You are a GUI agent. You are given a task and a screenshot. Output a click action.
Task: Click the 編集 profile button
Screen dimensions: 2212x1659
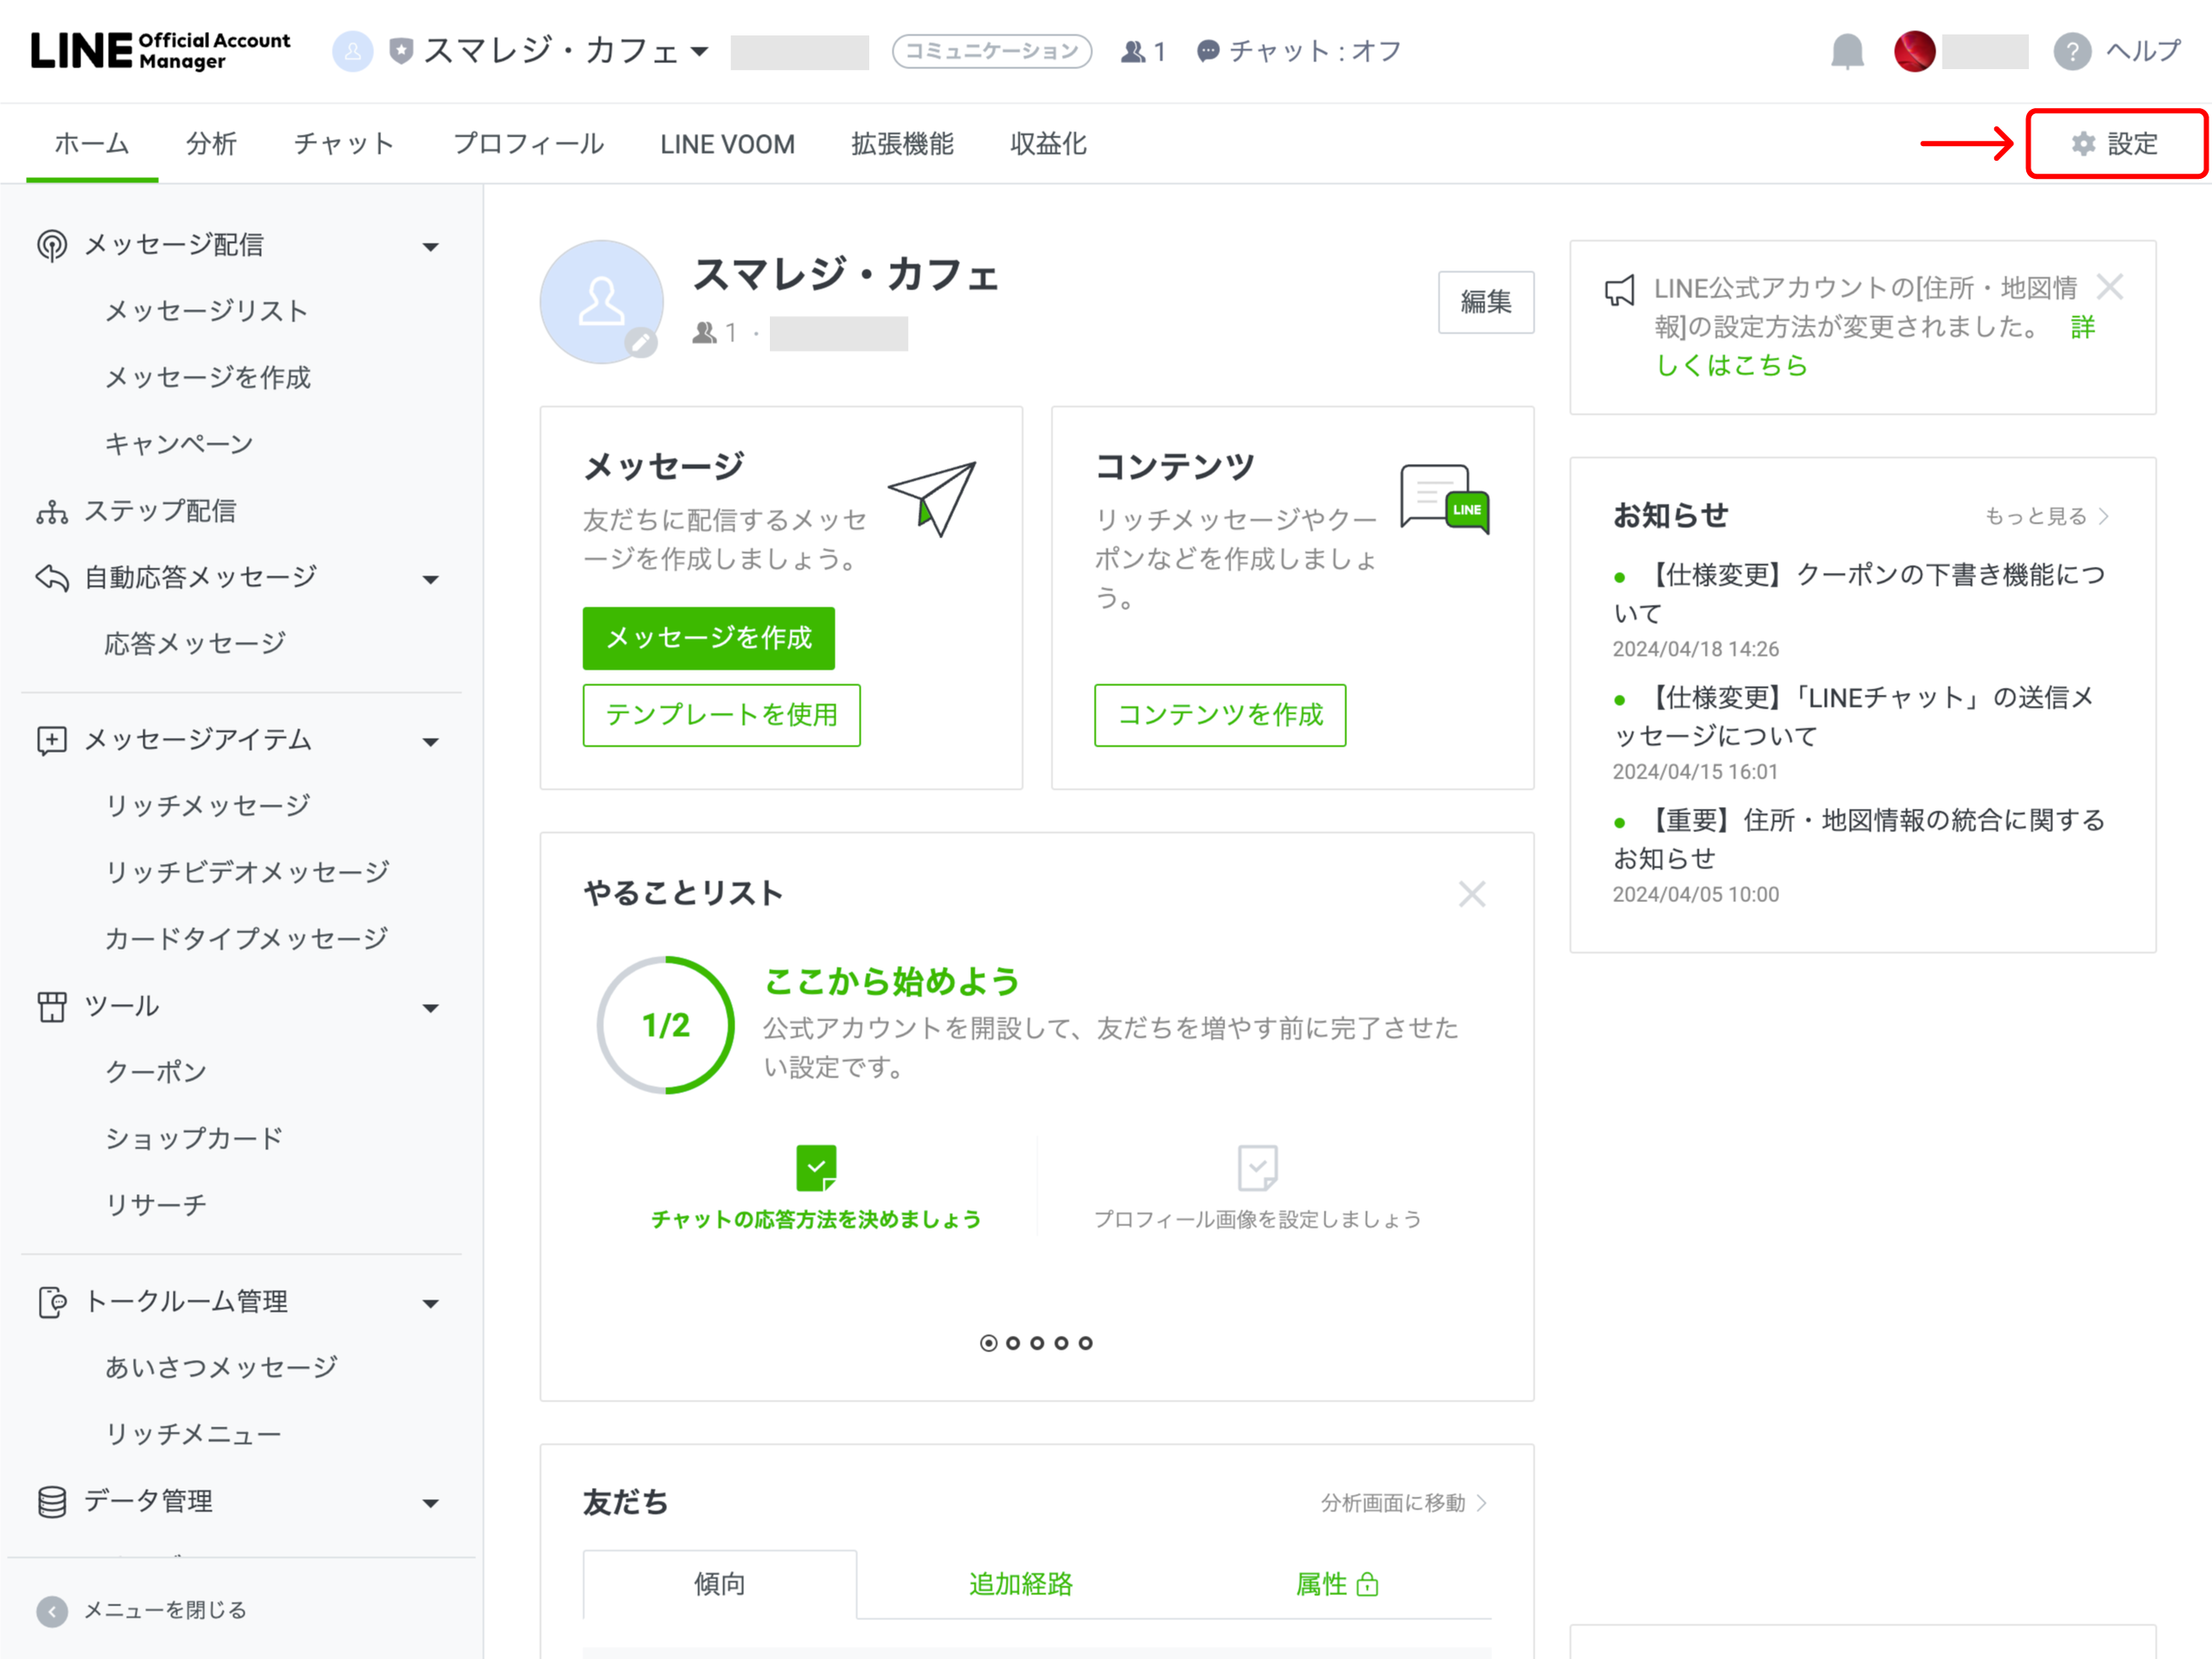(x=1485, y=302)
